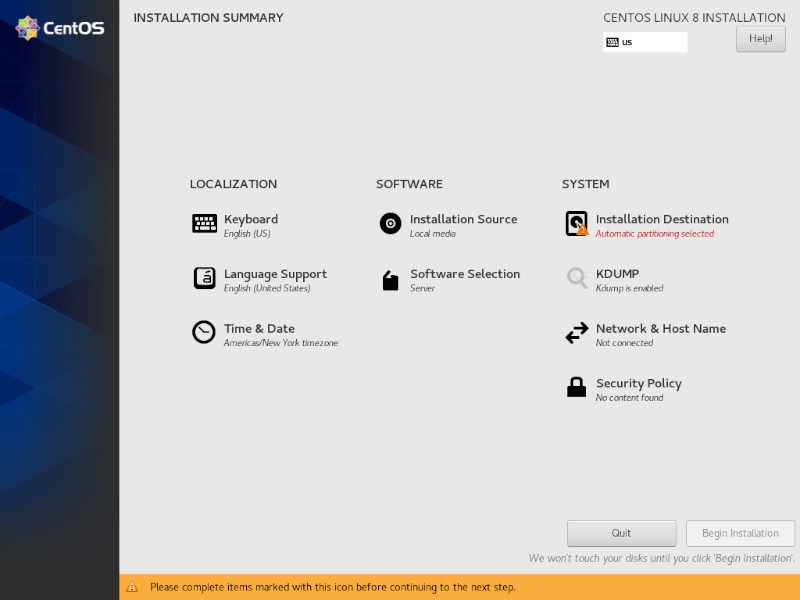Viewport: 800px width, 600px height.
Task: Open the Keyboard layout settings icon
Action: pyautogui.click(x=204, y=223)
